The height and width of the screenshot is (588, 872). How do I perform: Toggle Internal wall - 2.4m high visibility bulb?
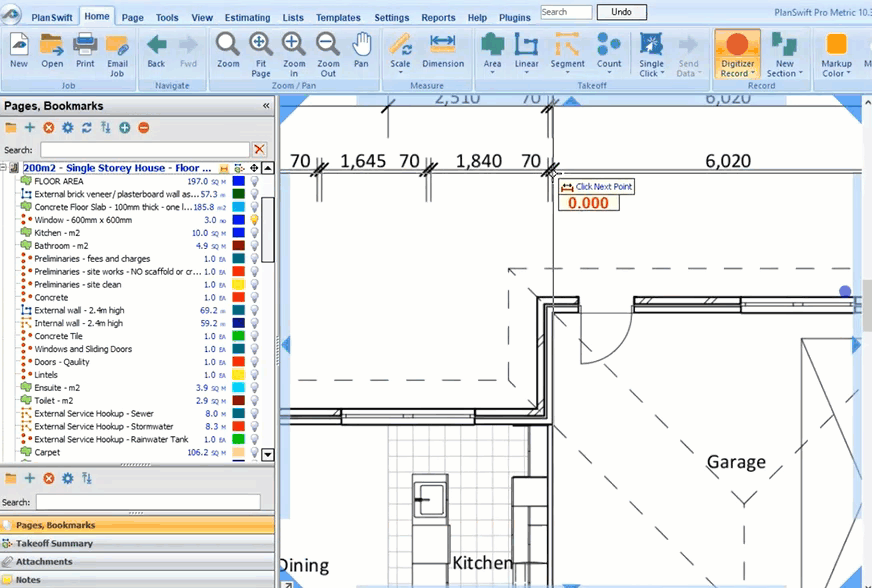tap(254, 323)
